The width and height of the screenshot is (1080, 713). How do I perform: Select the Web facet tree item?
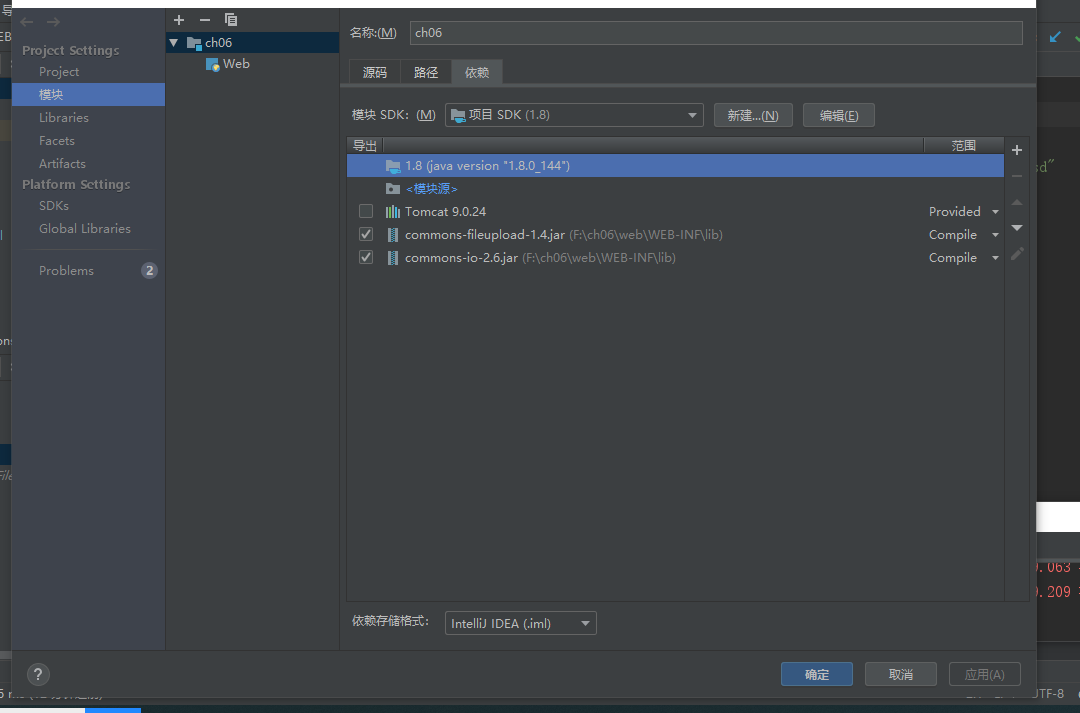(236, 64)
